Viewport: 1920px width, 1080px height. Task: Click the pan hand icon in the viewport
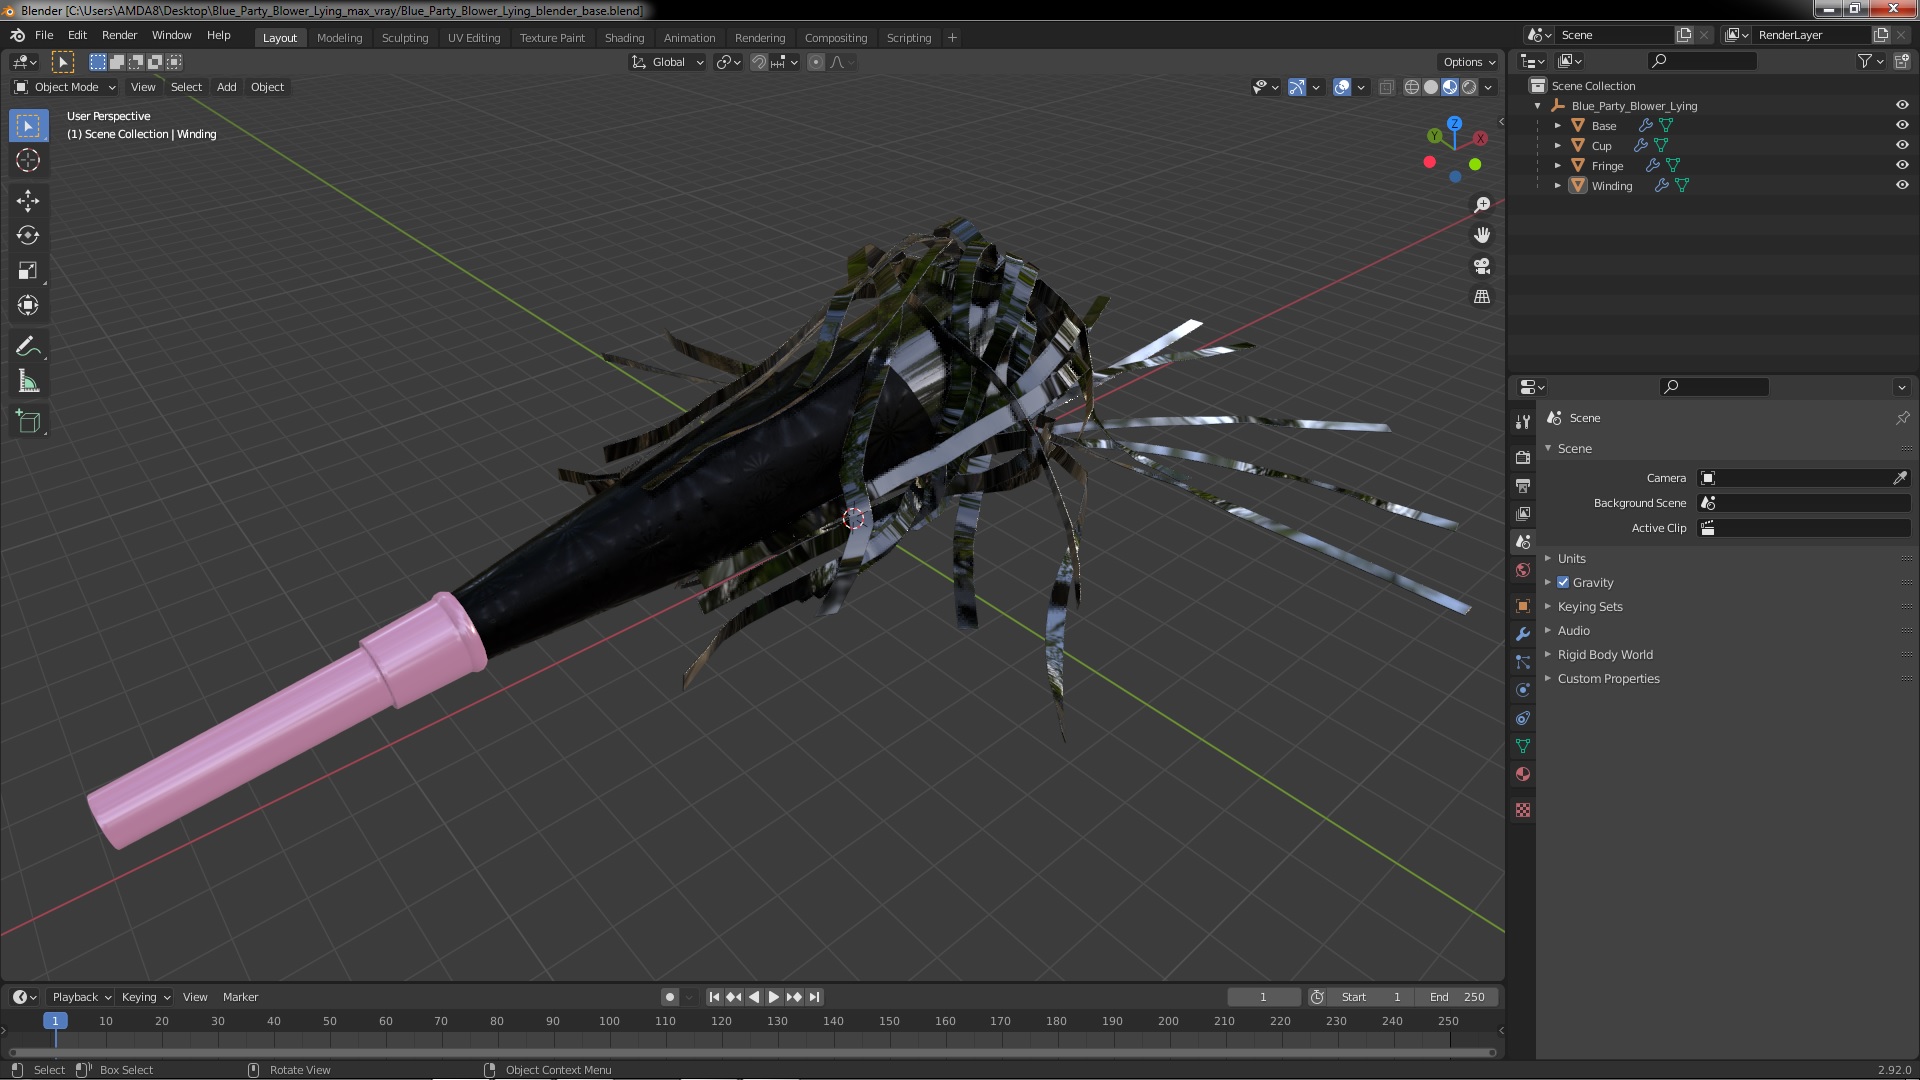coord(1482,235)
